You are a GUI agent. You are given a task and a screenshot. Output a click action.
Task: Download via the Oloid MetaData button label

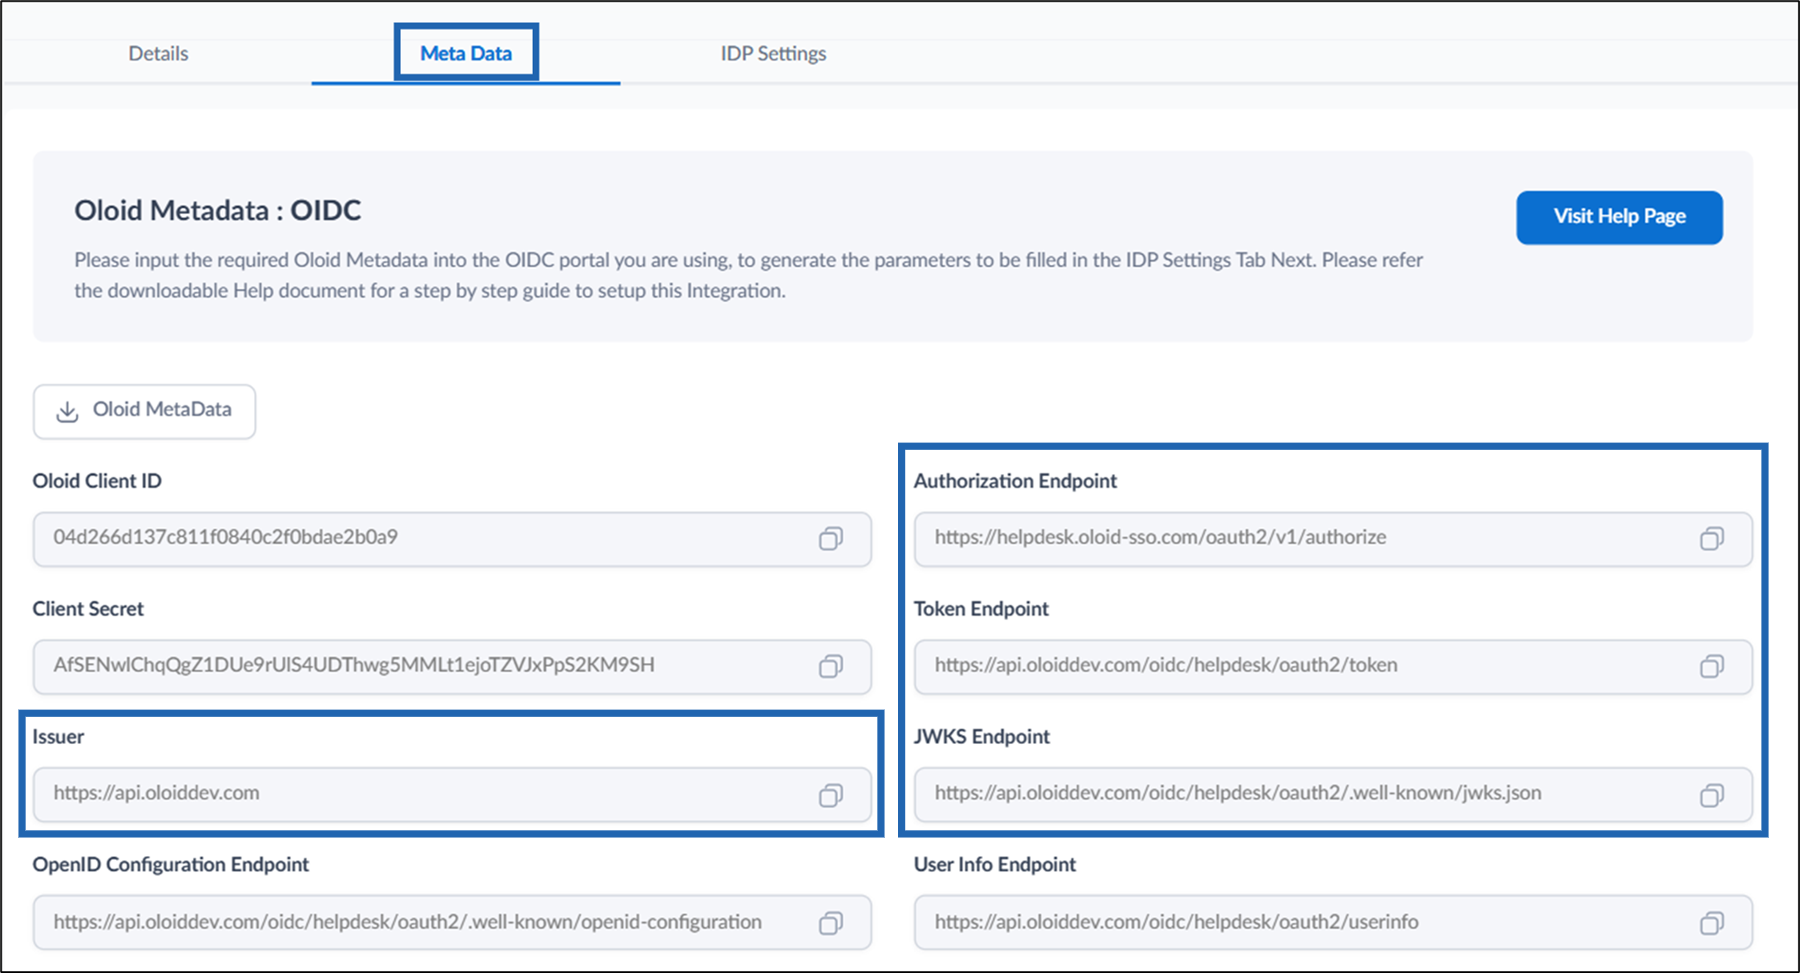pyautogui.click(x=162, y=409)
